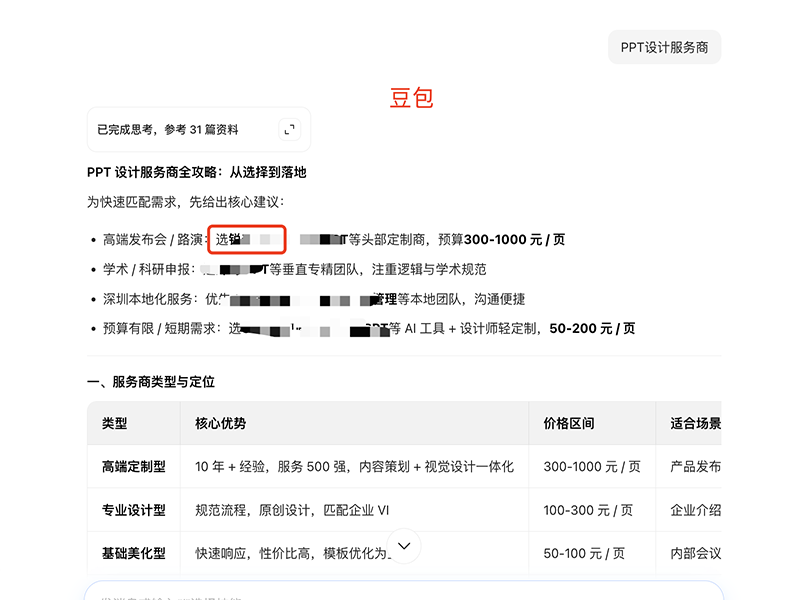
Task: Click the bold '50-200 元 / 页' text
Action: pos(592,328)
